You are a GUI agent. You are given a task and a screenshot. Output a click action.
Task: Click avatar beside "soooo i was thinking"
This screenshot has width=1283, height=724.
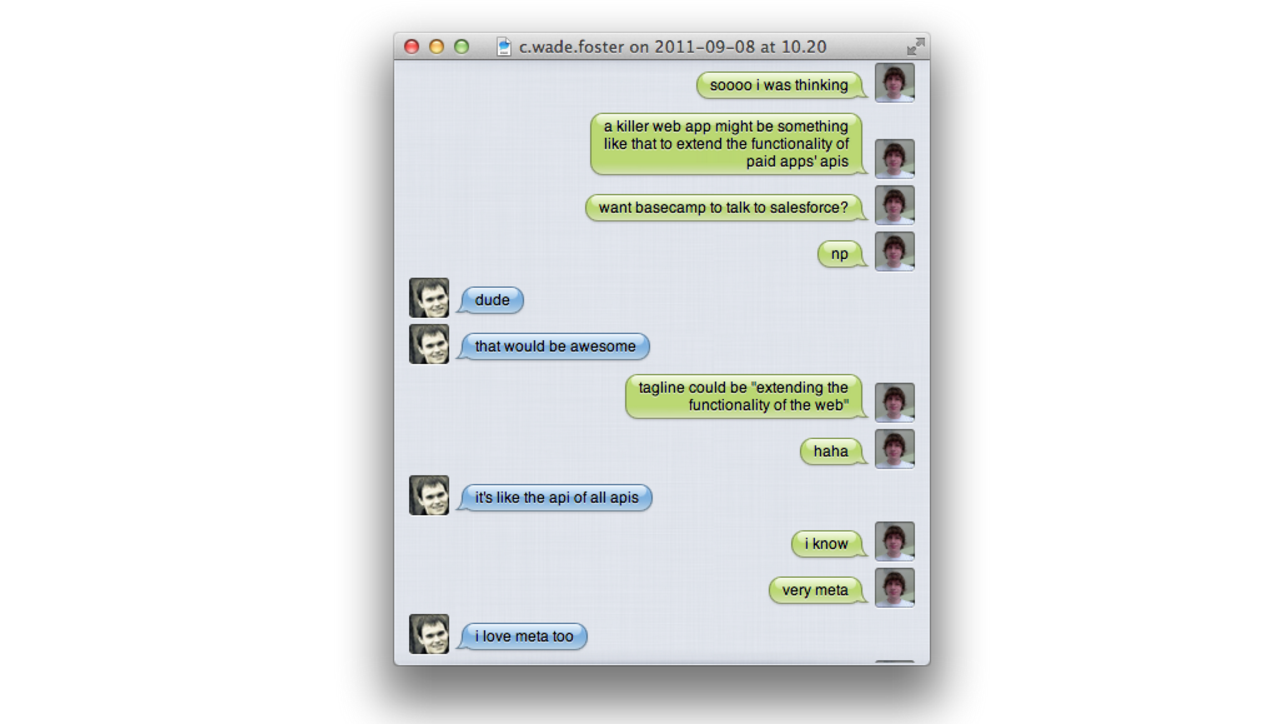click(x=894, y=82)
